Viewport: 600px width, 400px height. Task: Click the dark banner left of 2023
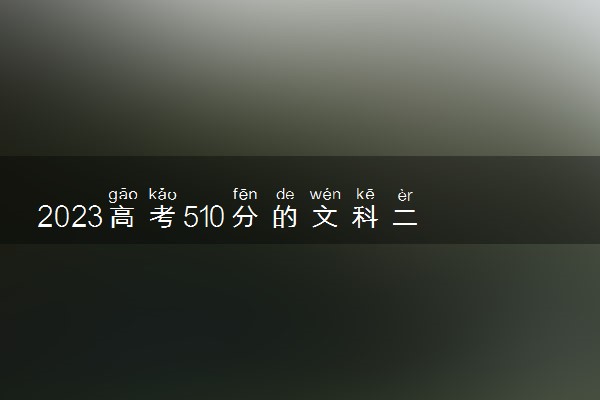[x=18, y=200]
